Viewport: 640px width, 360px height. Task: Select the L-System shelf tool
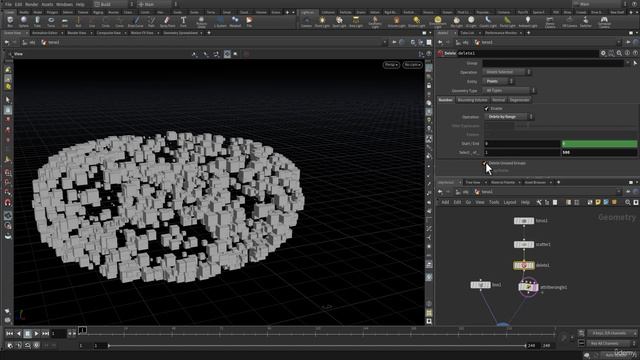pos(220,22)
